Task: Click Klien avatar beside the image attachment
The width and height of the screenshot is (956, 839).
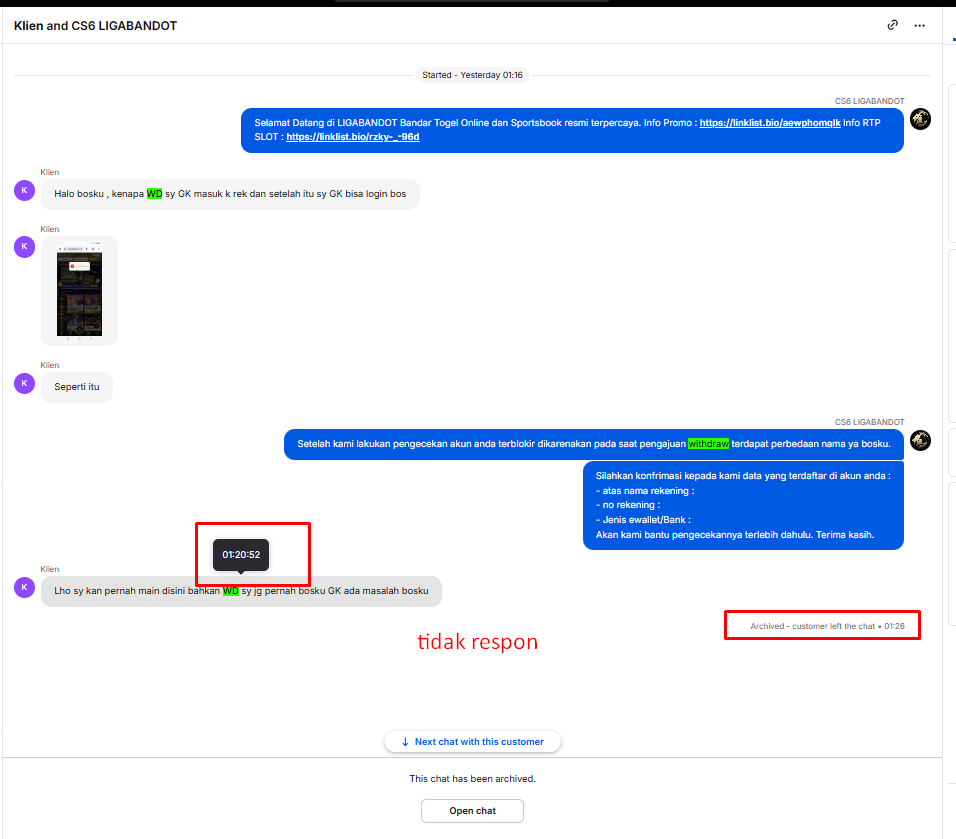Action: click(x=24, y=247)
